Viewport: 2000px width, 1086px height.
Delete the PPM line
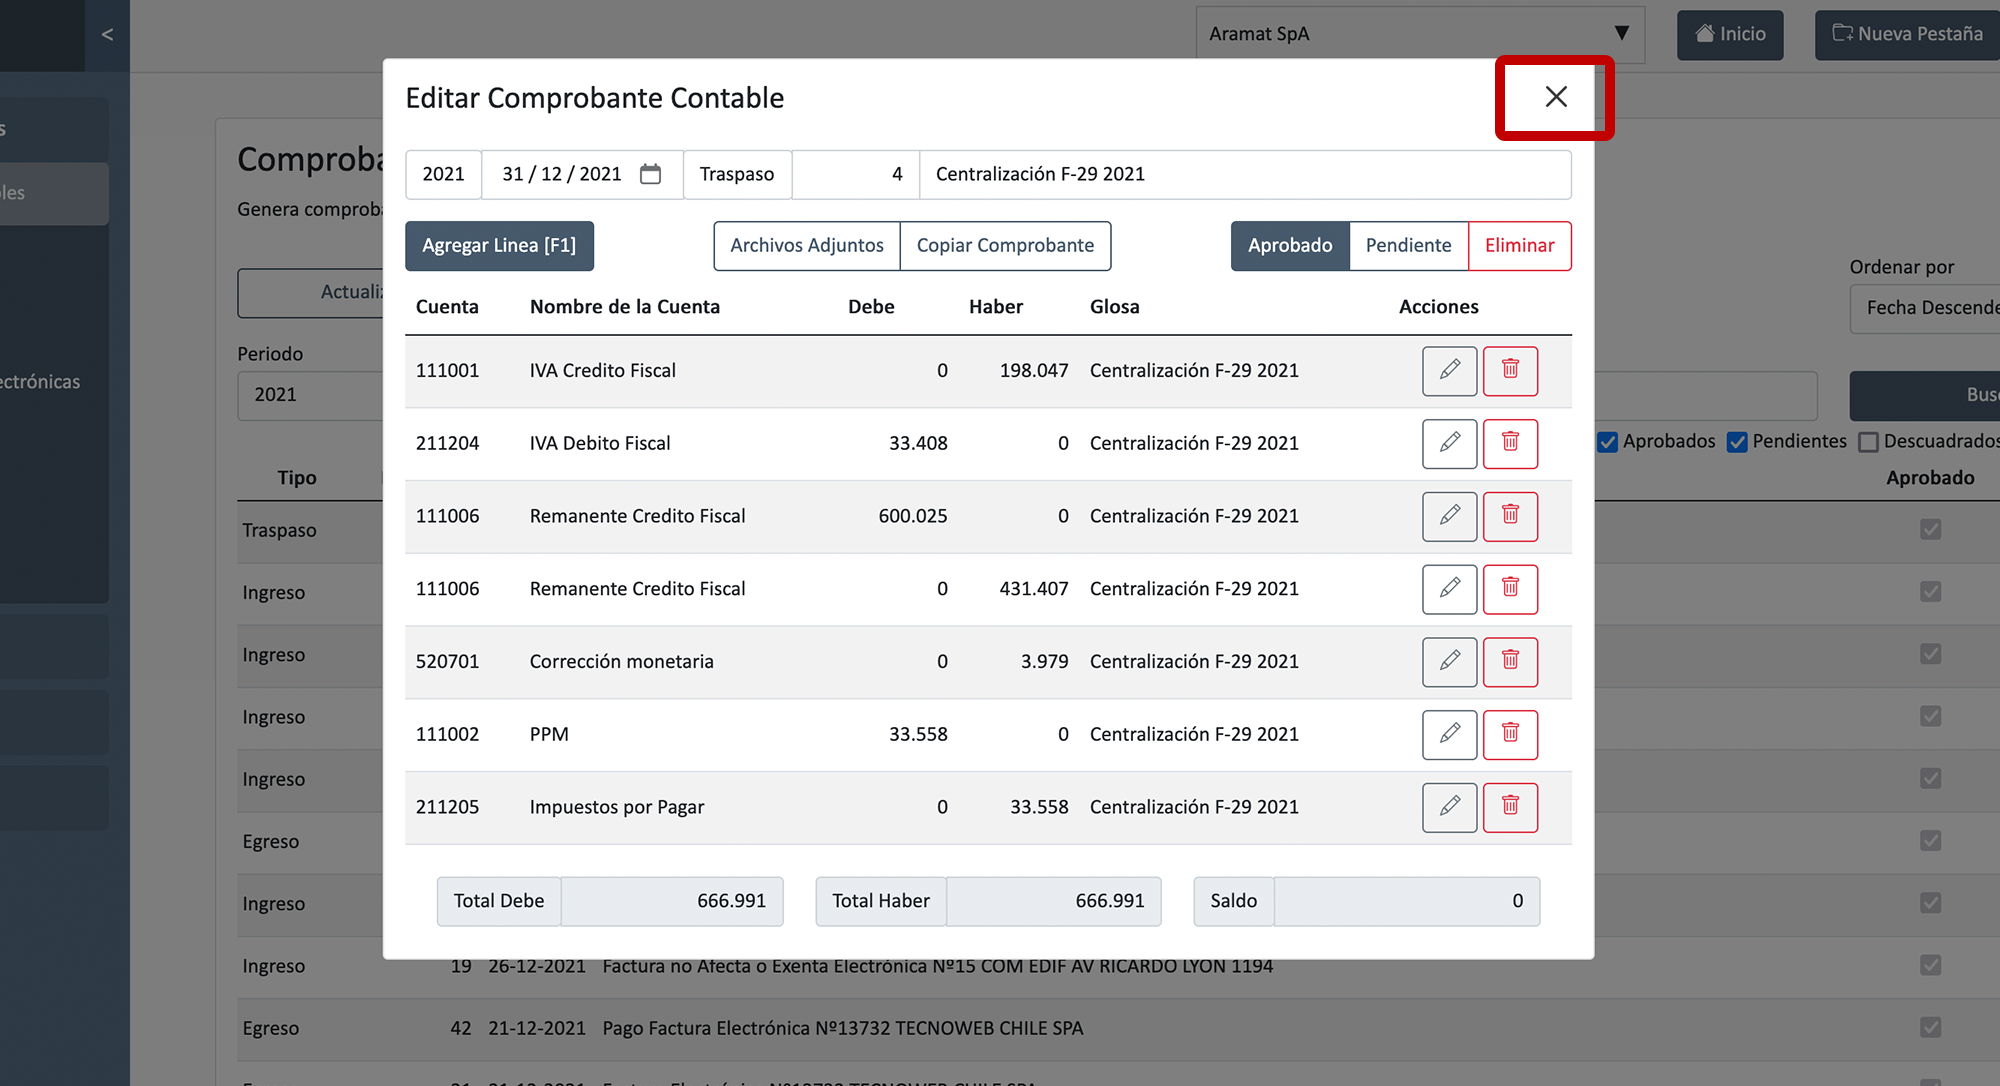1510,734
